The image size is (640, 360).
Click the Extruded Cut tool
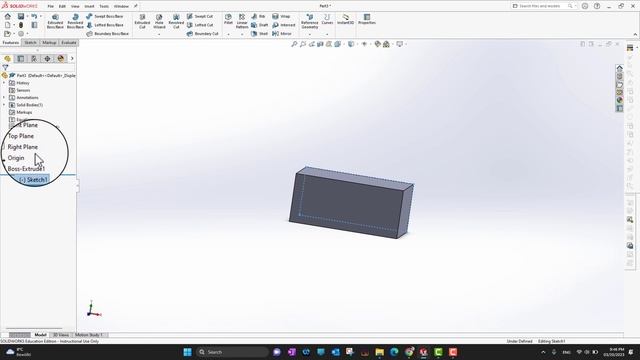142,21
